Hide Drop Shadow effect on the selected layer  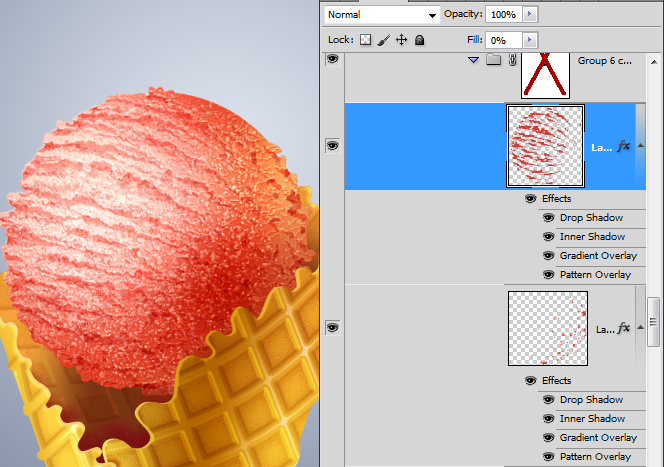tap(548, 218)
